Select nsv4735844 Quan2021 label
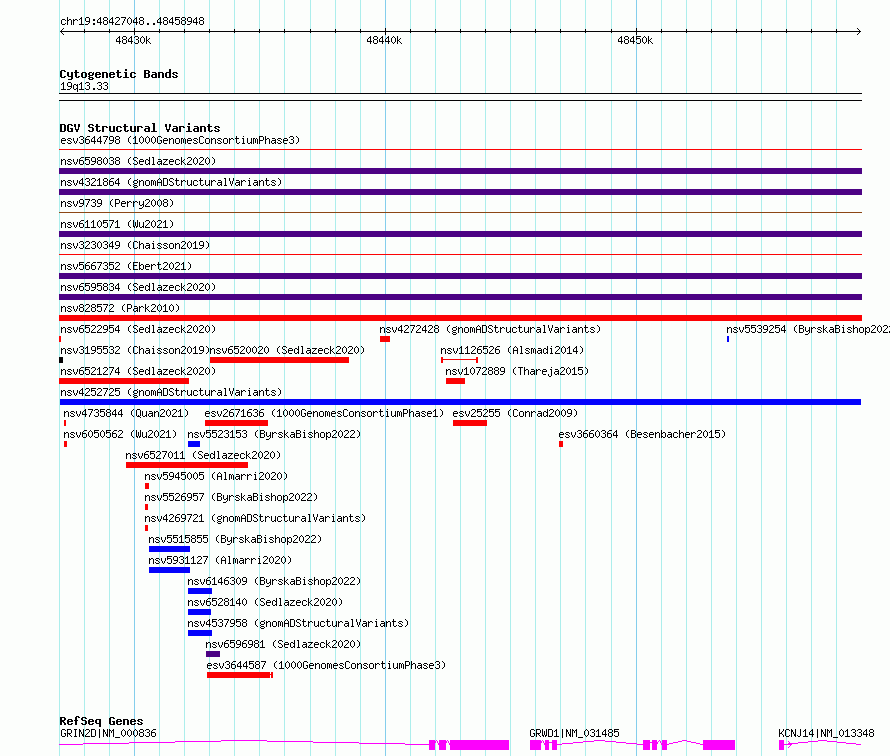This screenshot has height=756, width=890. point(126,413)
